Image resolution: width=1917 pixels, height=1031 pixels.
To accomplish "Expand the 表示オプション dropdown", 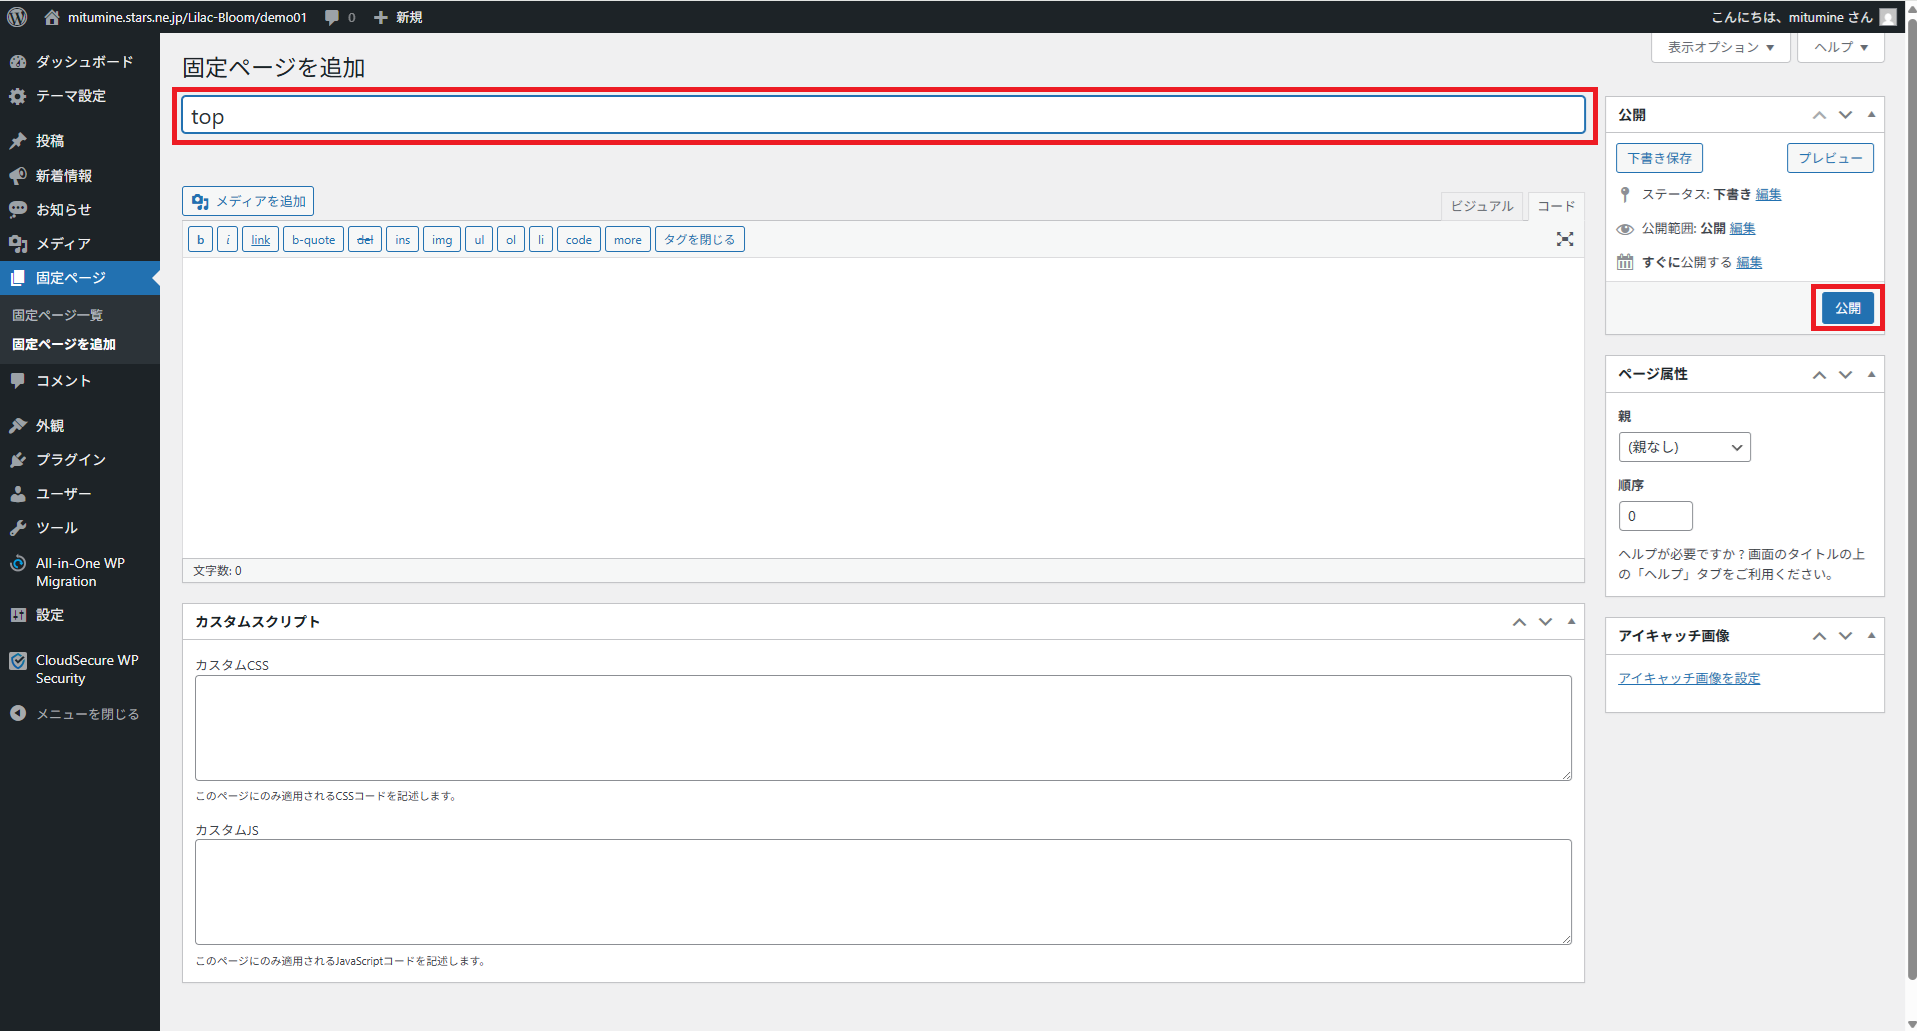I will click(x=1720, y=47).
